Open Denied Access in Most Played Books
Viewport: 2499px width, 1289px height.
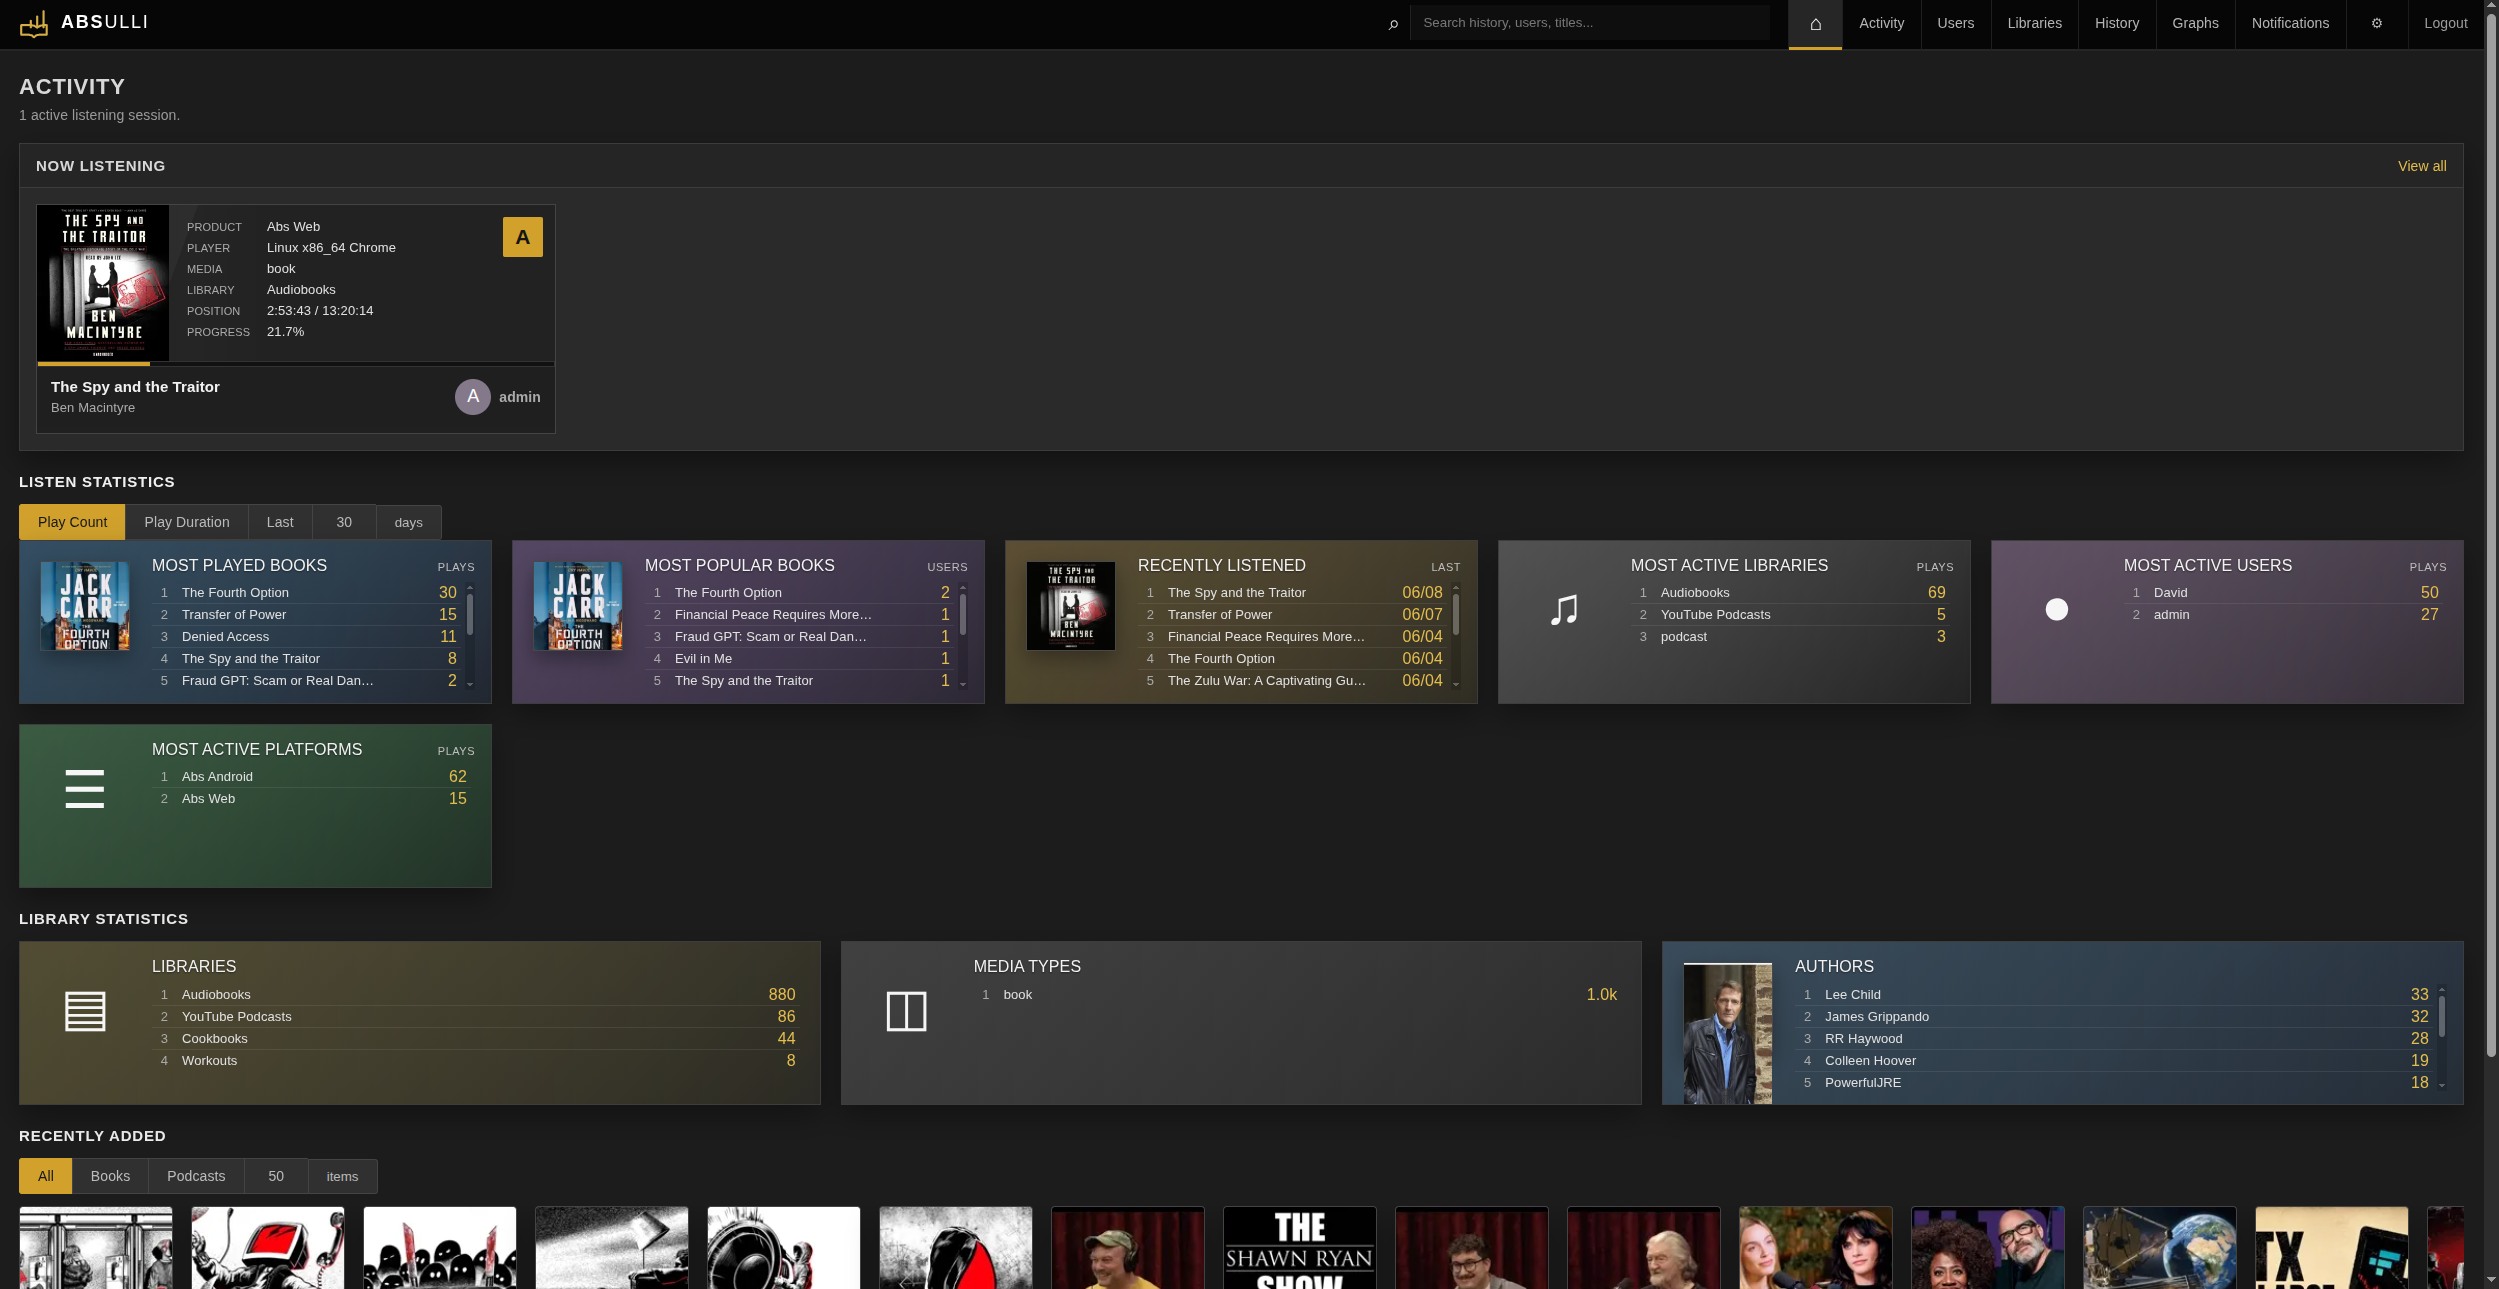pyautogui.click(x=225, y=637)
